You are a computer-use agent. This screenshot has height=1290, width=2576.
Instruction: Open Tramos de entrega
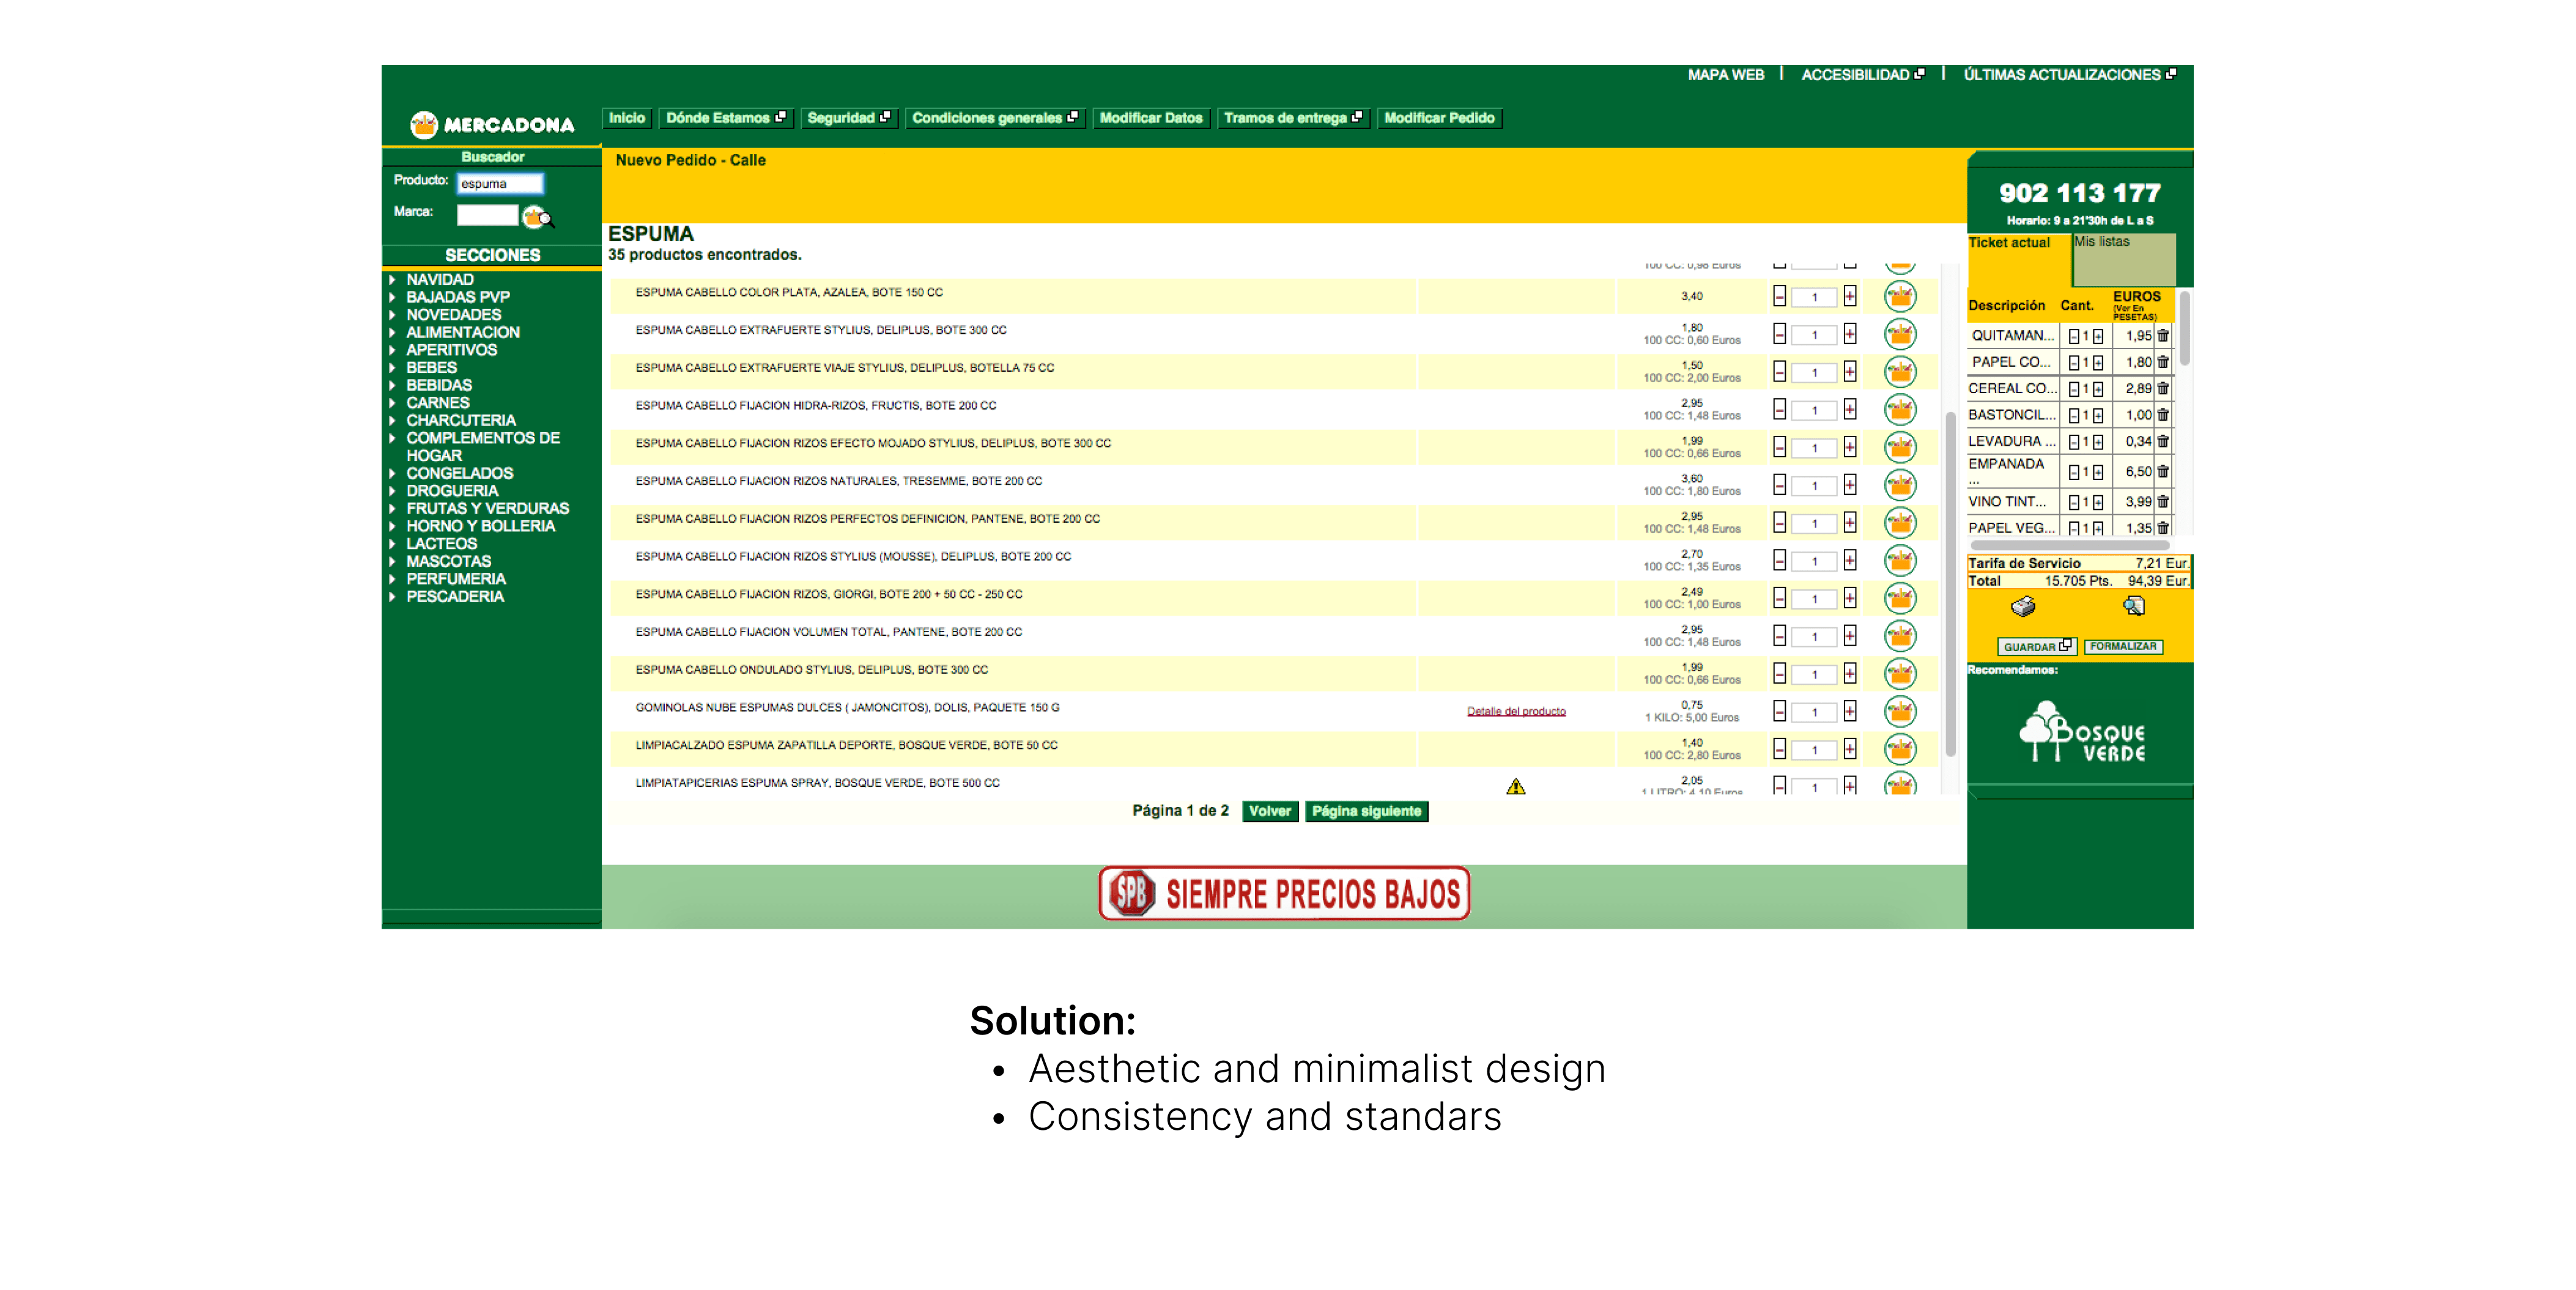[x=1293, y=118]
